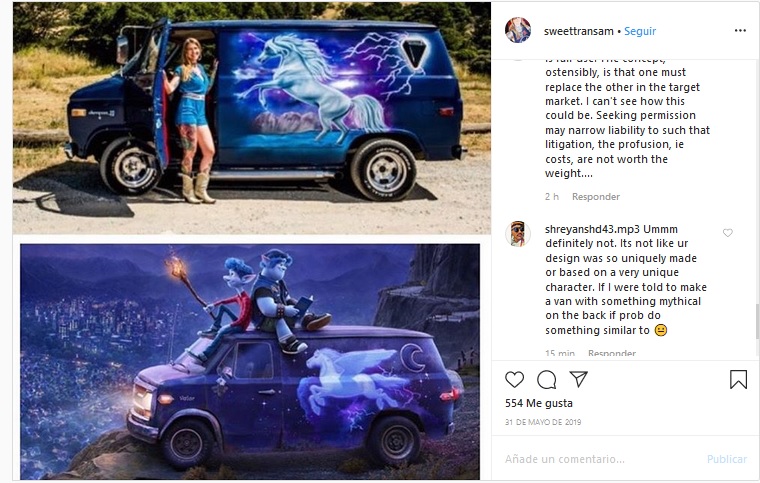
Task: Follow the account via the Seguir link
Action: point(640,31)
